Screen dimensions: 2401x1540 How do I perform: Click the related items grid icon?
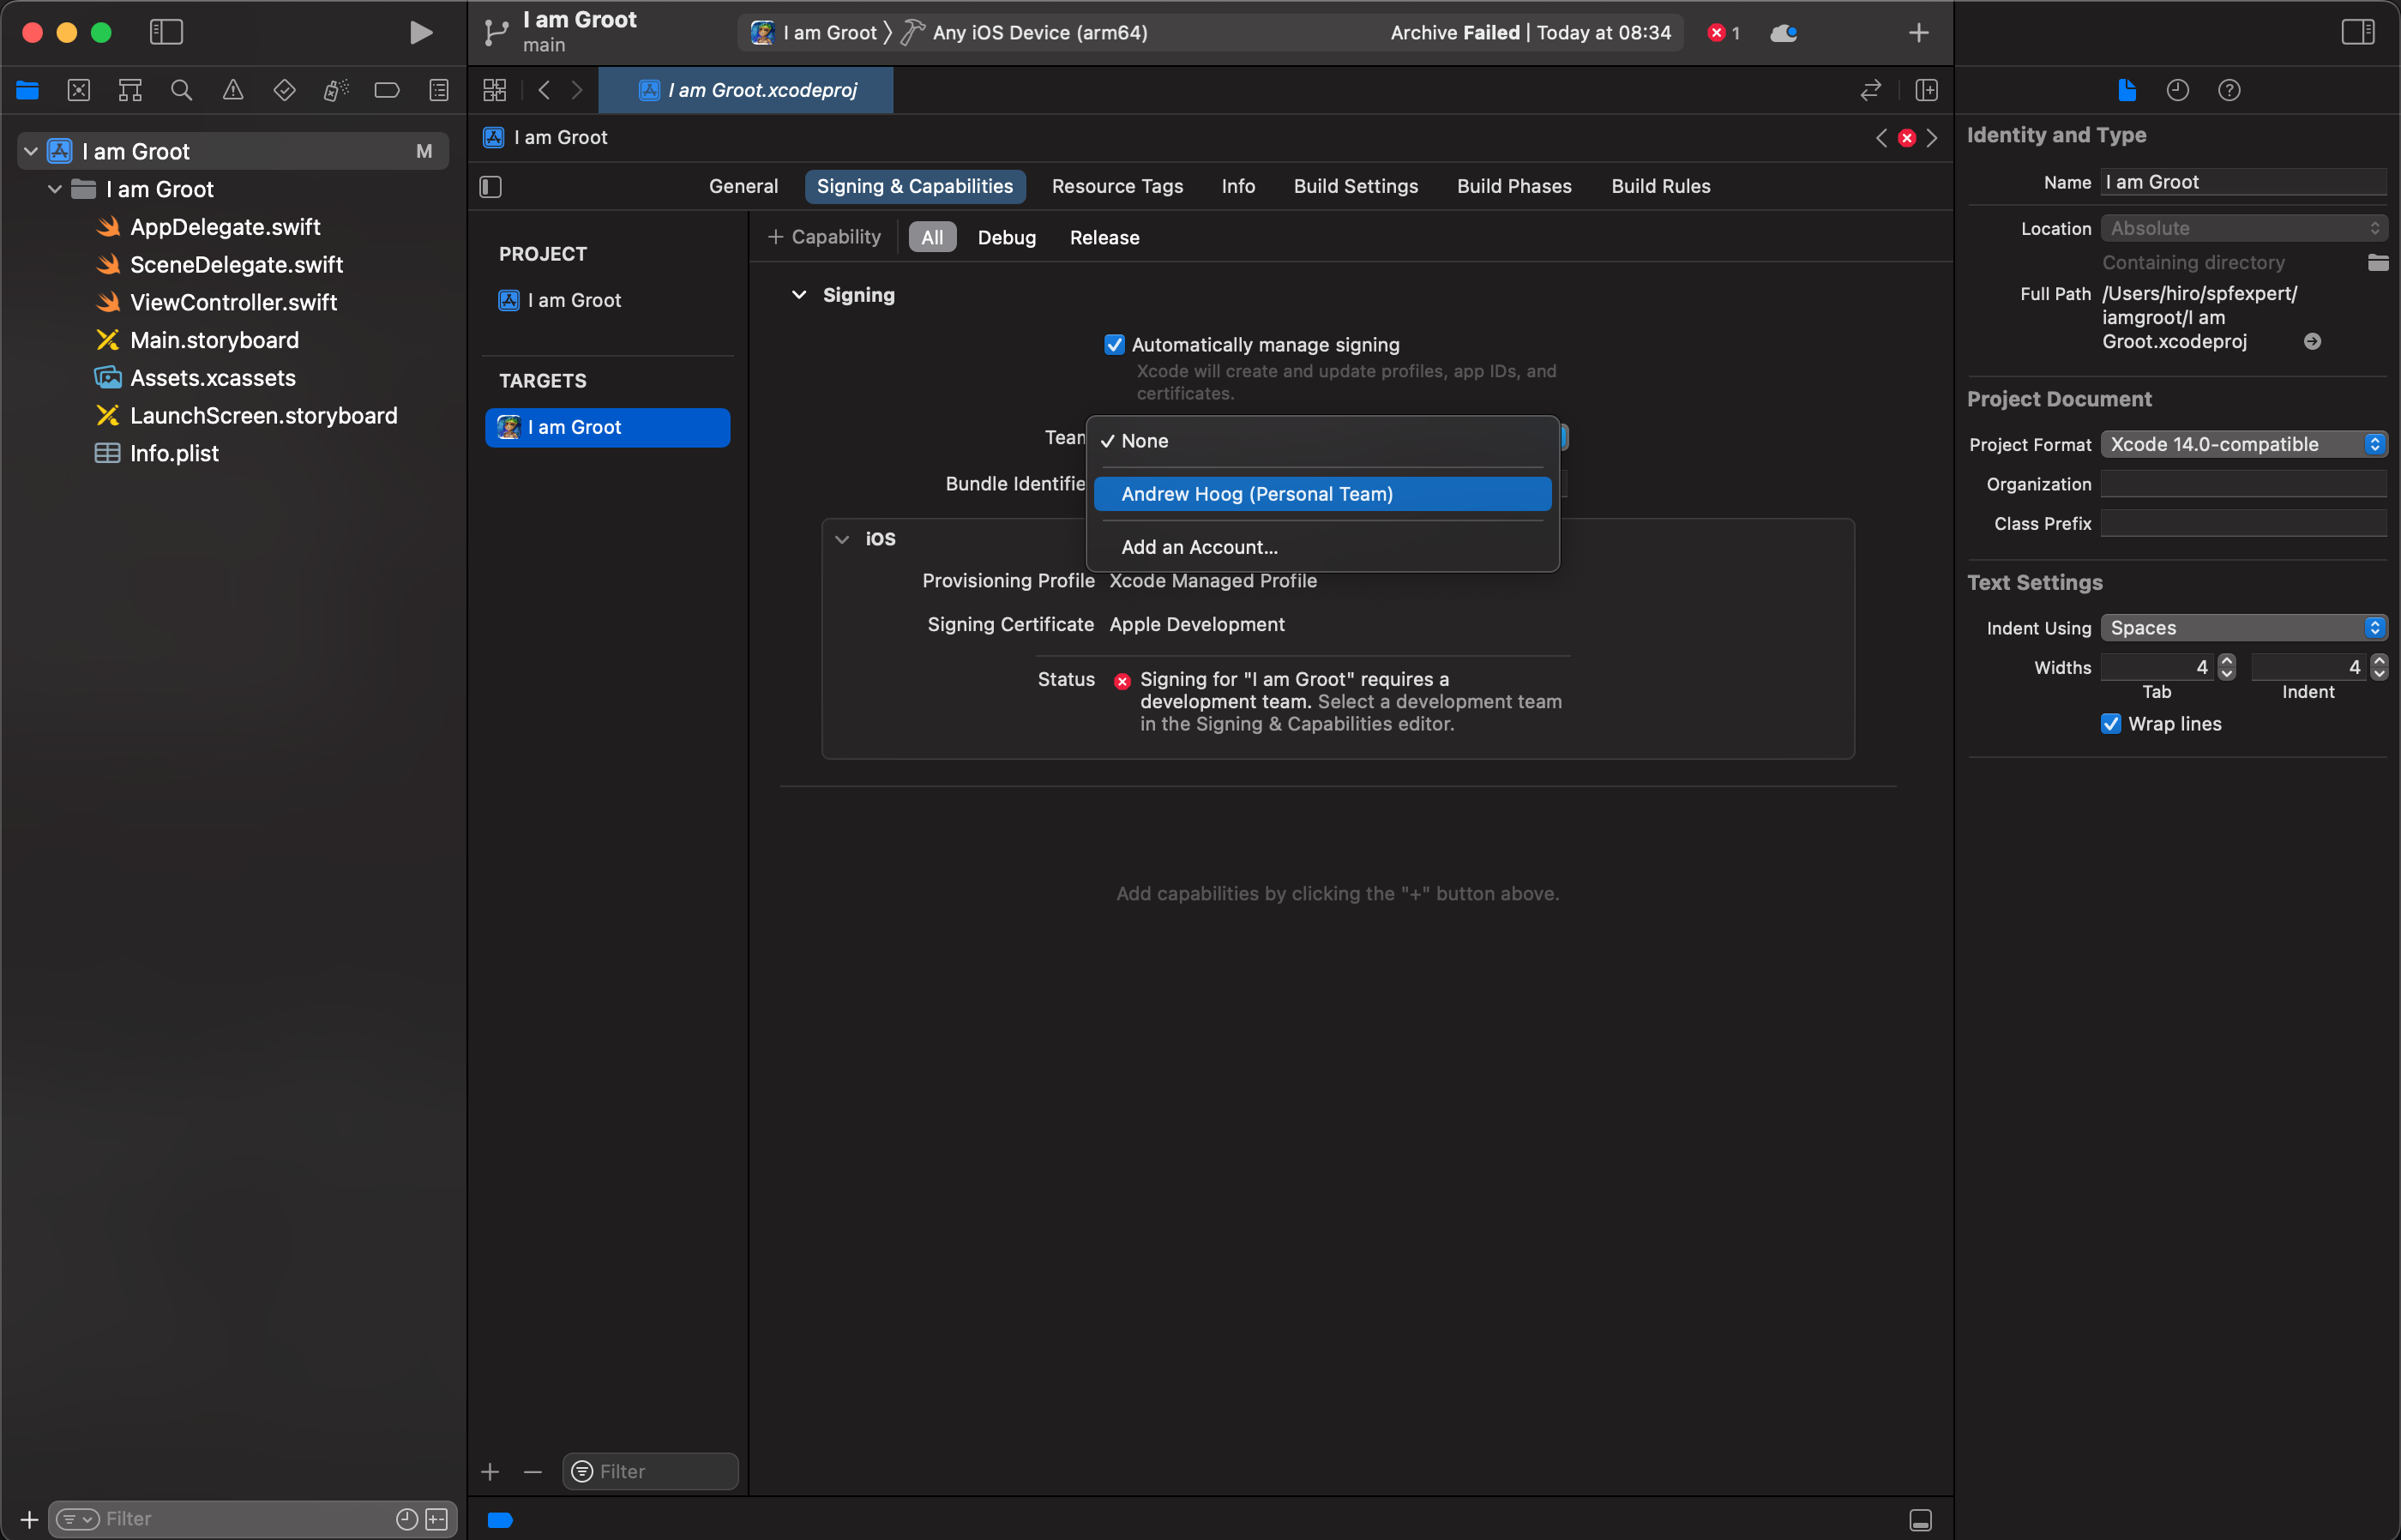tap(495, 90)
